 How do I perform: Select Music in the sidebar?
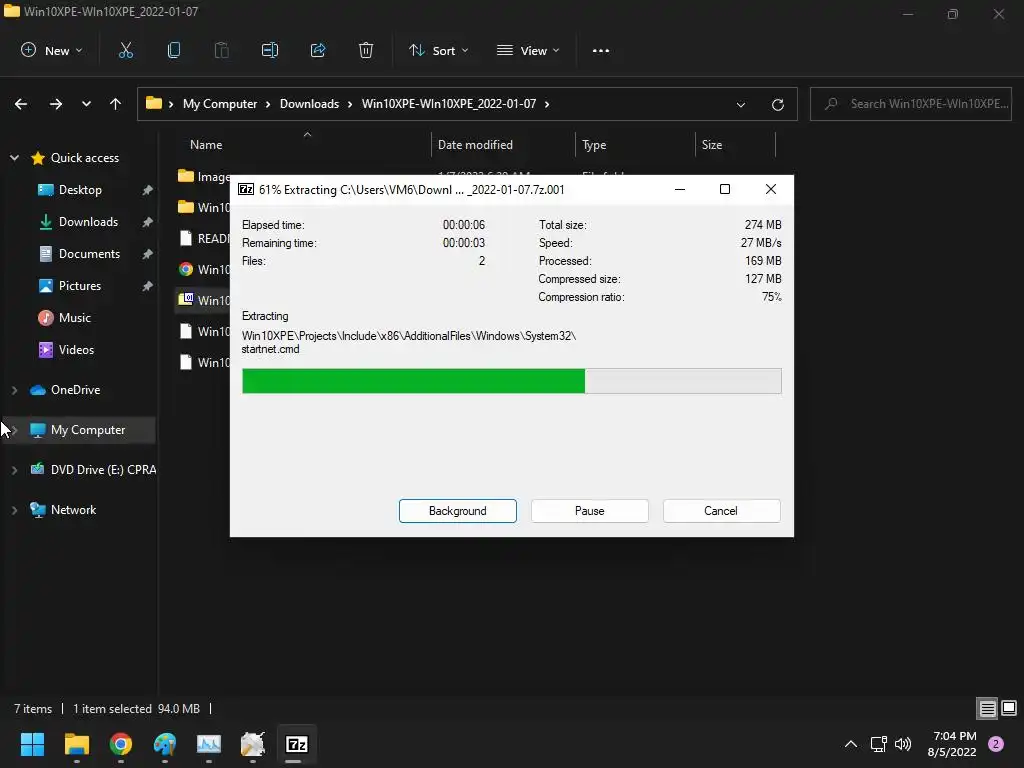click(x=74, y=317)
